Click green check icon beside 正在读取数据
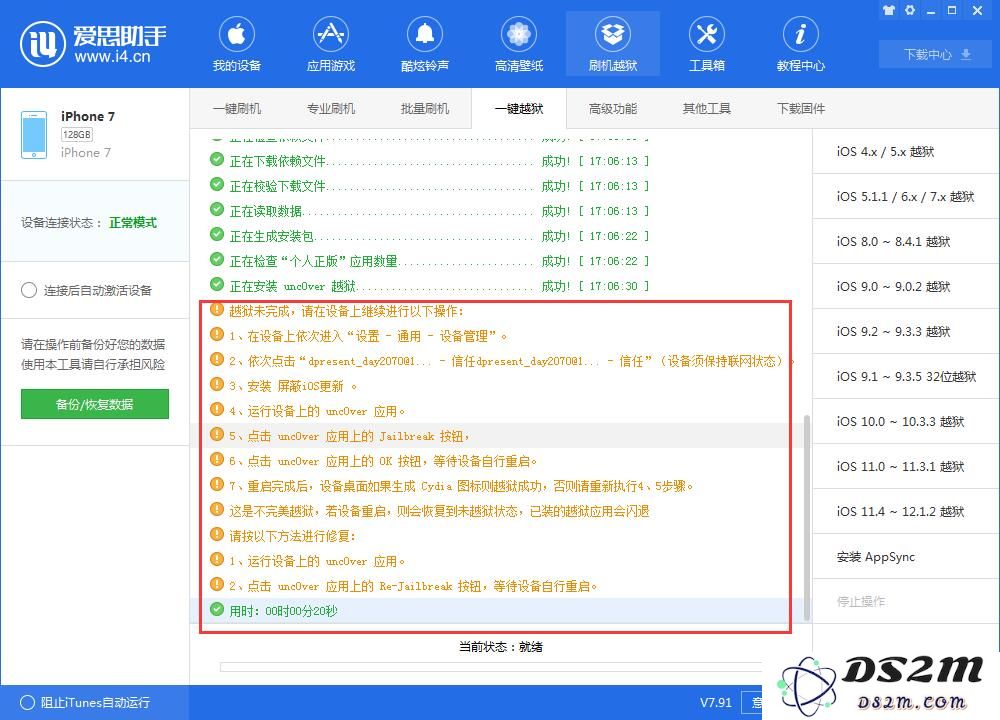The image size is (1000, 720). [217, 210]
